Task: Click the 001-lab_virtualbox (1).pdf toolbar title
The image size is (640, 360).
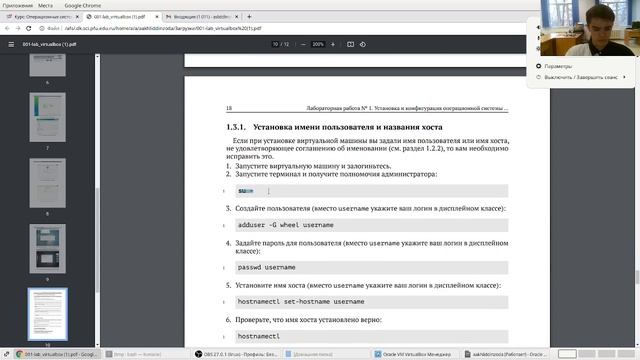Action: 49,44
